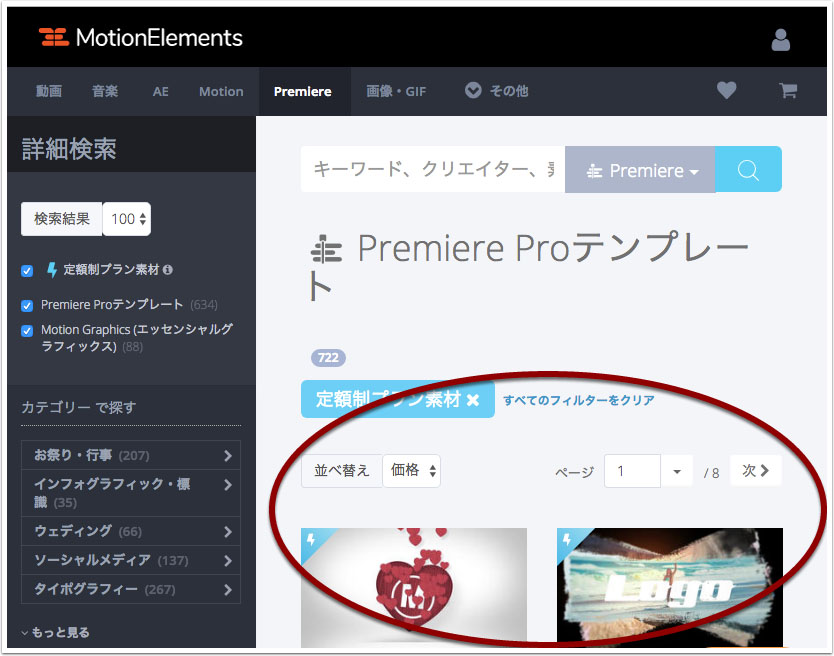Click the magnifying glass search button
Screen dimensions: 834x656
point(748,170)
